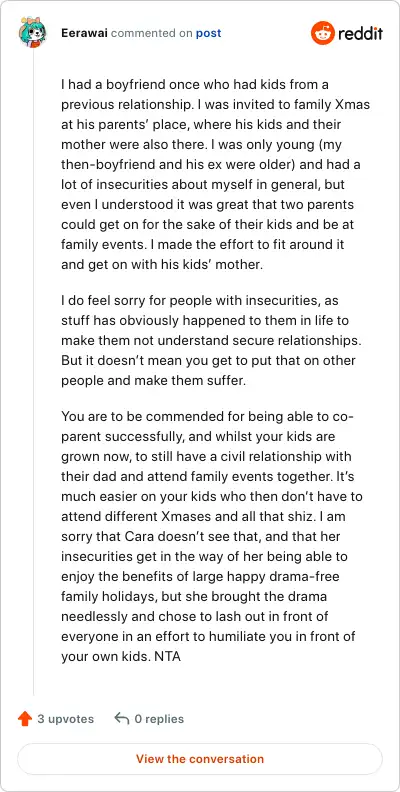This screenshot has width=400, height=792.
Task: Click the 'View the conversation' button
Action: [200, 759]
